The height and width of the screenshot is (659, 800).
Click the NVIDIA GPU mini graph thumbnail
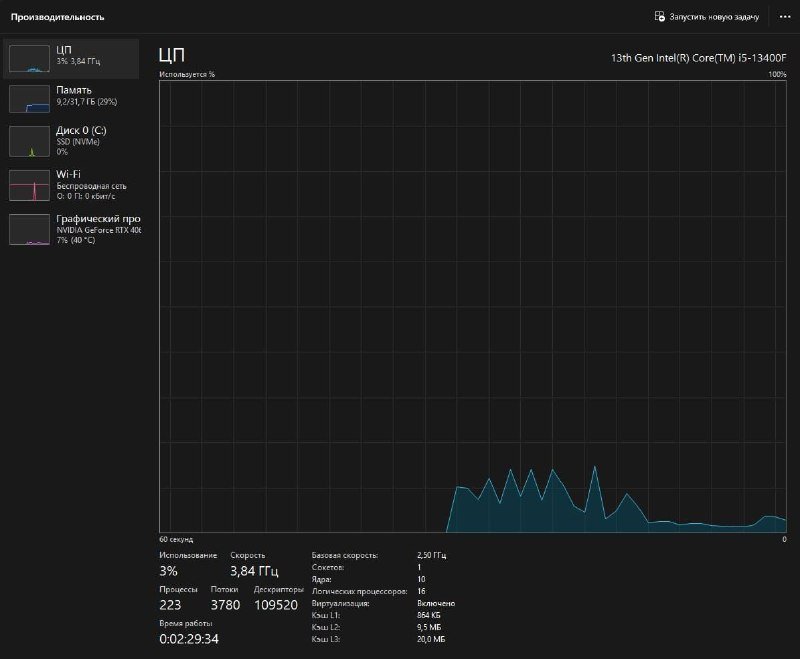(29, 229)
